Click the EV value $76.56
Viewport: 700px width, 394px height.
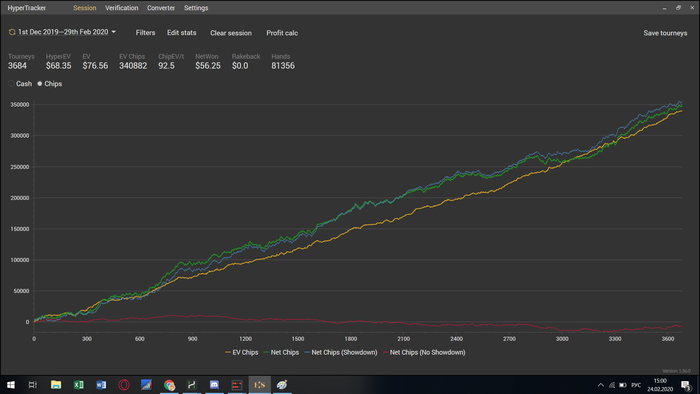[95, 66]
